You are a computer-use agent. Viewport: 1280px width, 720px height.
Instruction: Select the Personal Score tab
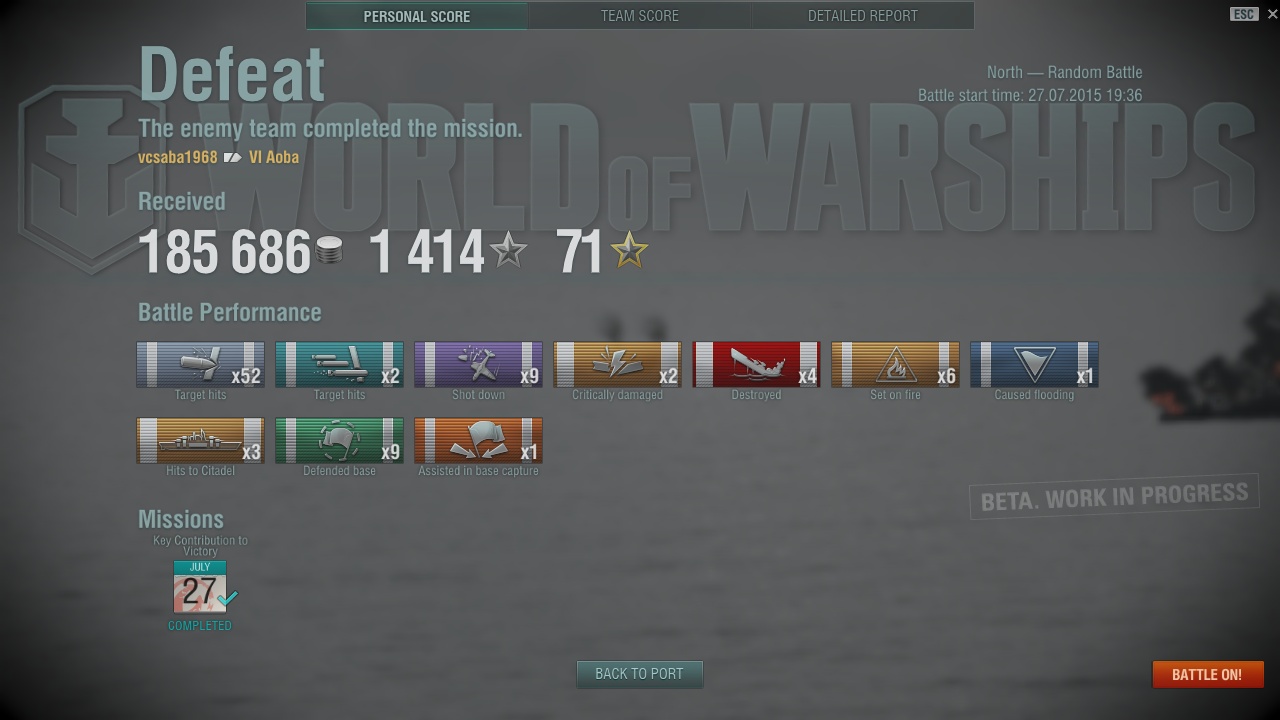(x=417, y=16)
